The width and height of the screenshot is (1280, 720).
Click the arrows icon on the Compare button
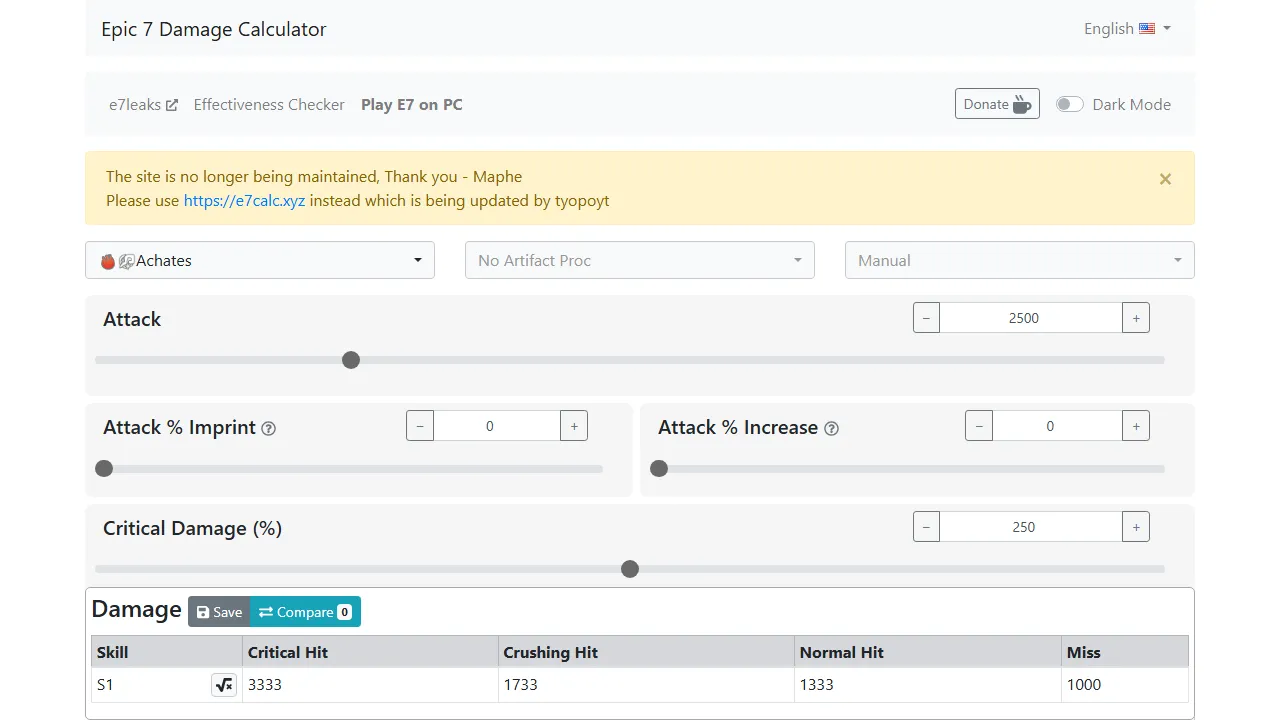265,611
